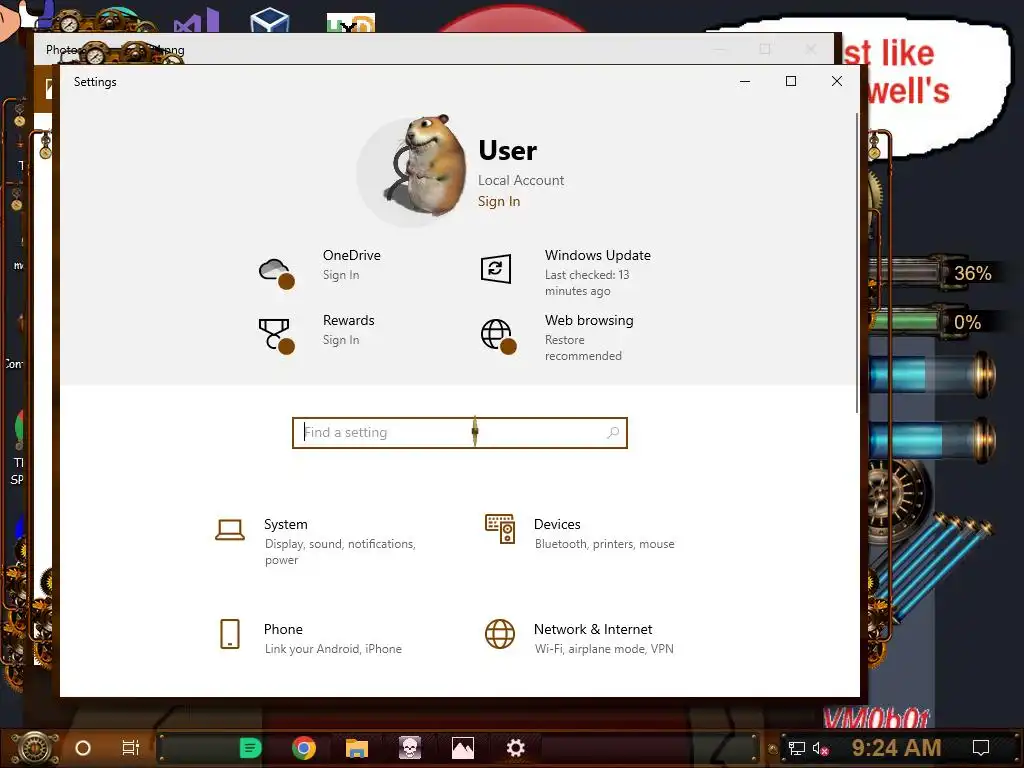Screen dimensions: 1024x768
Task: Click the Sign In link under Local Account
Action: tap(499, 201)
